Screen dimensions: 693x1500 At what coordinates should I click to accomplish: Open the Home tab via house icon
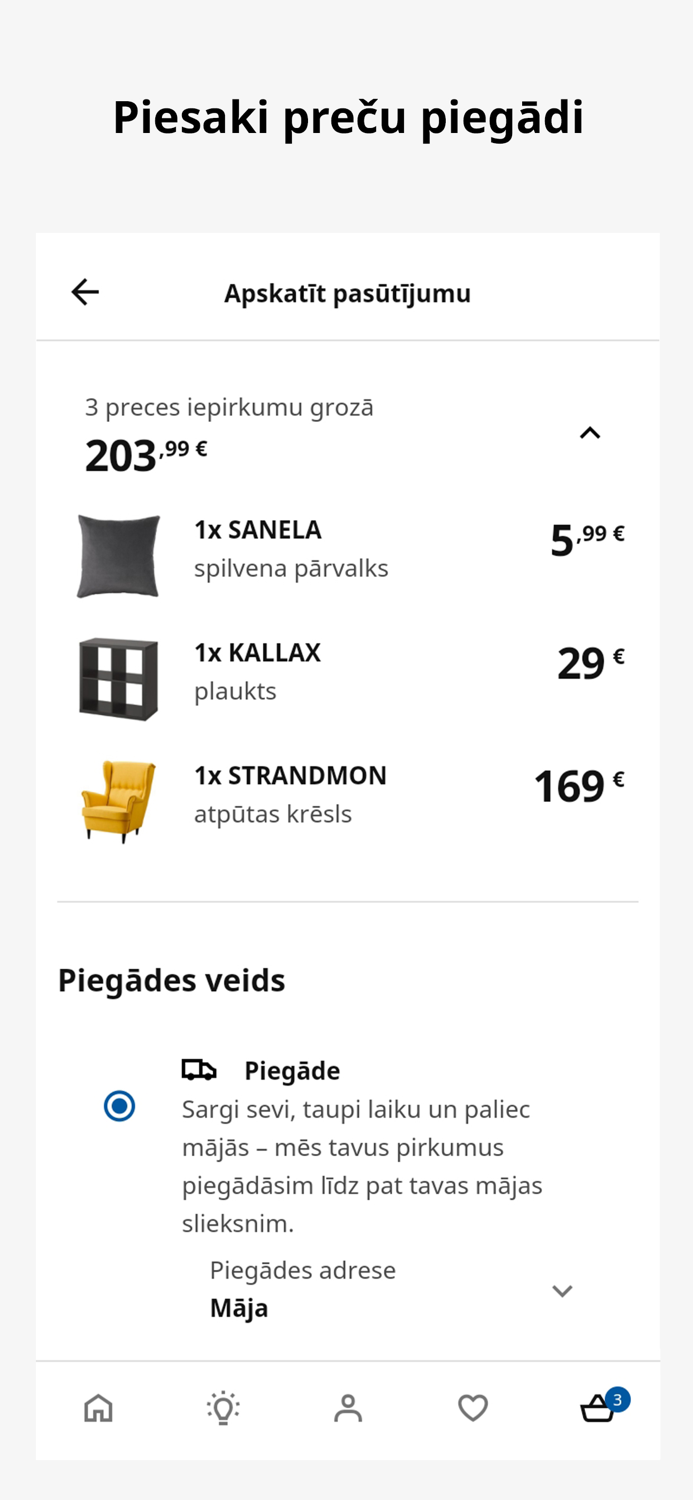tap(98, 1407)
